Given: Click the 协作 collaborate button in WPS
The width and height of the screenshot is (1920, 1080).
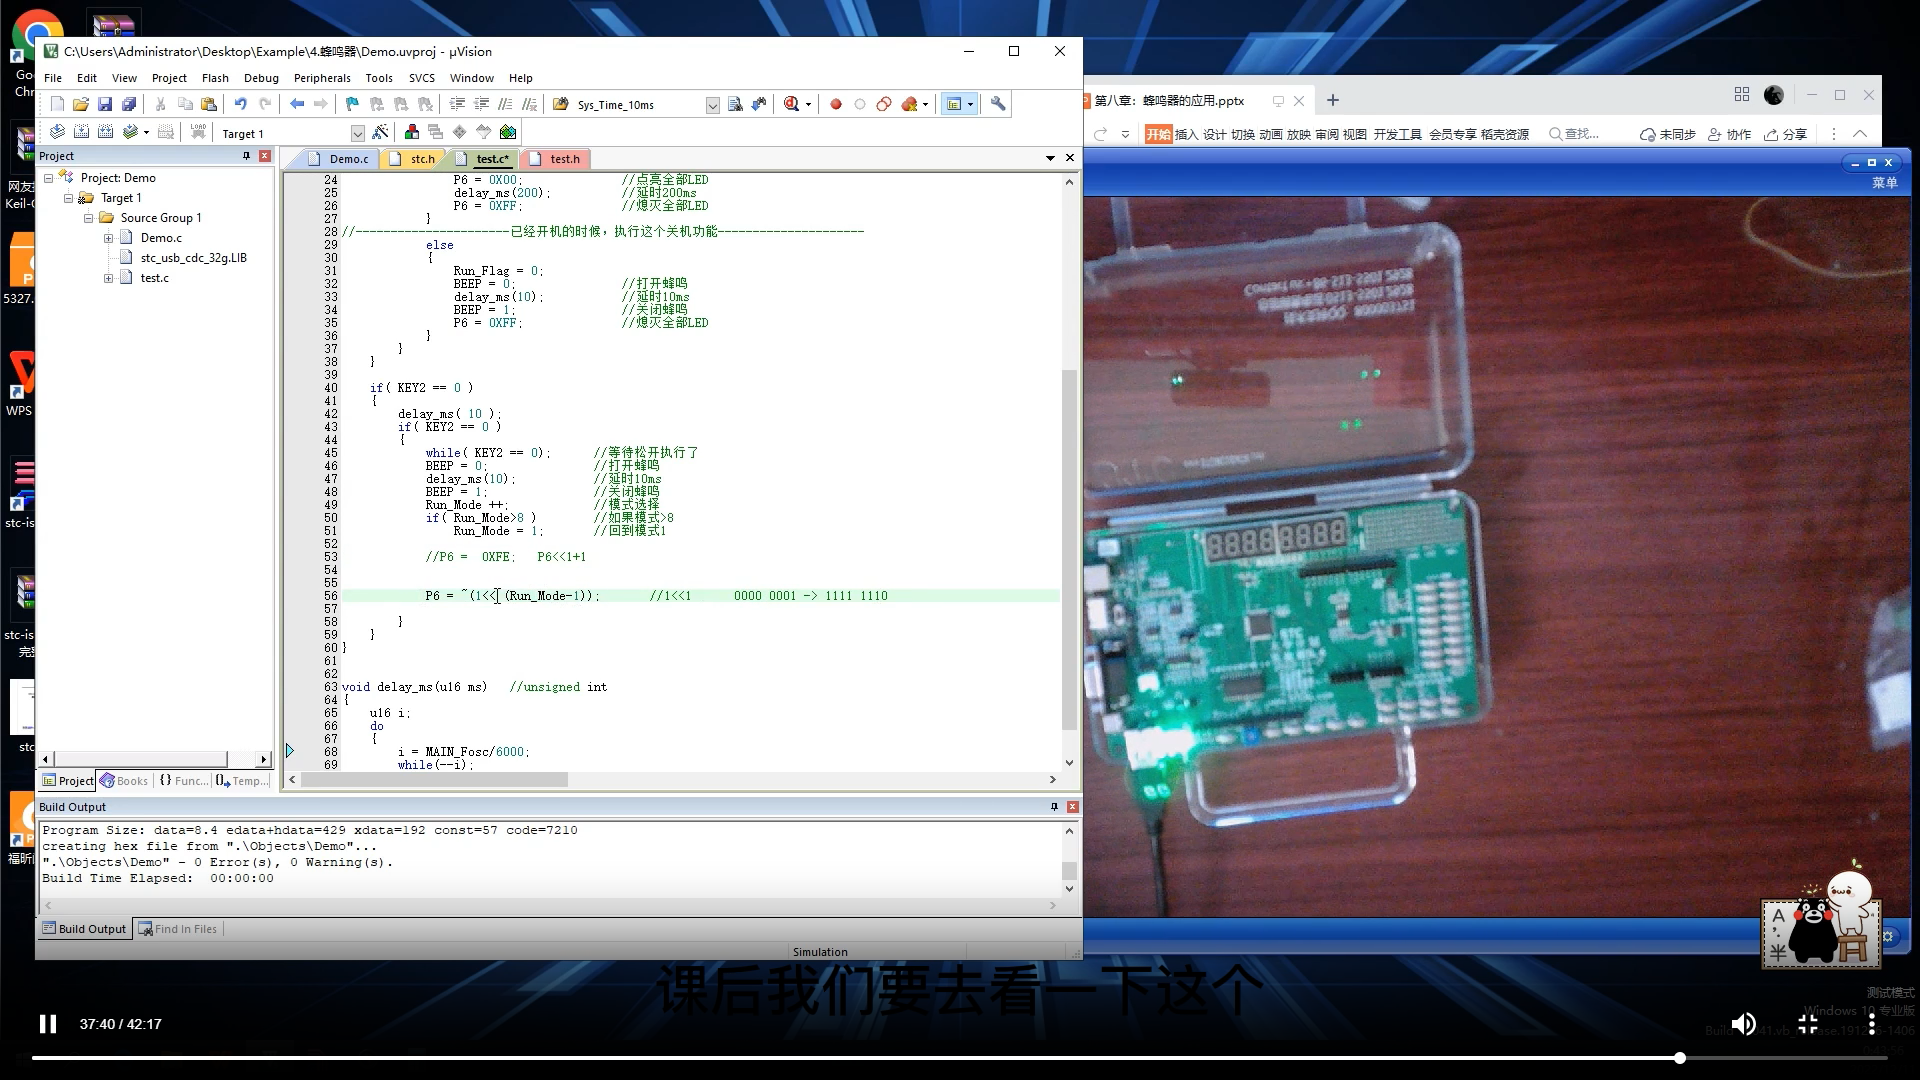Looking at the screenshot, I should [x=1730, y=134].
